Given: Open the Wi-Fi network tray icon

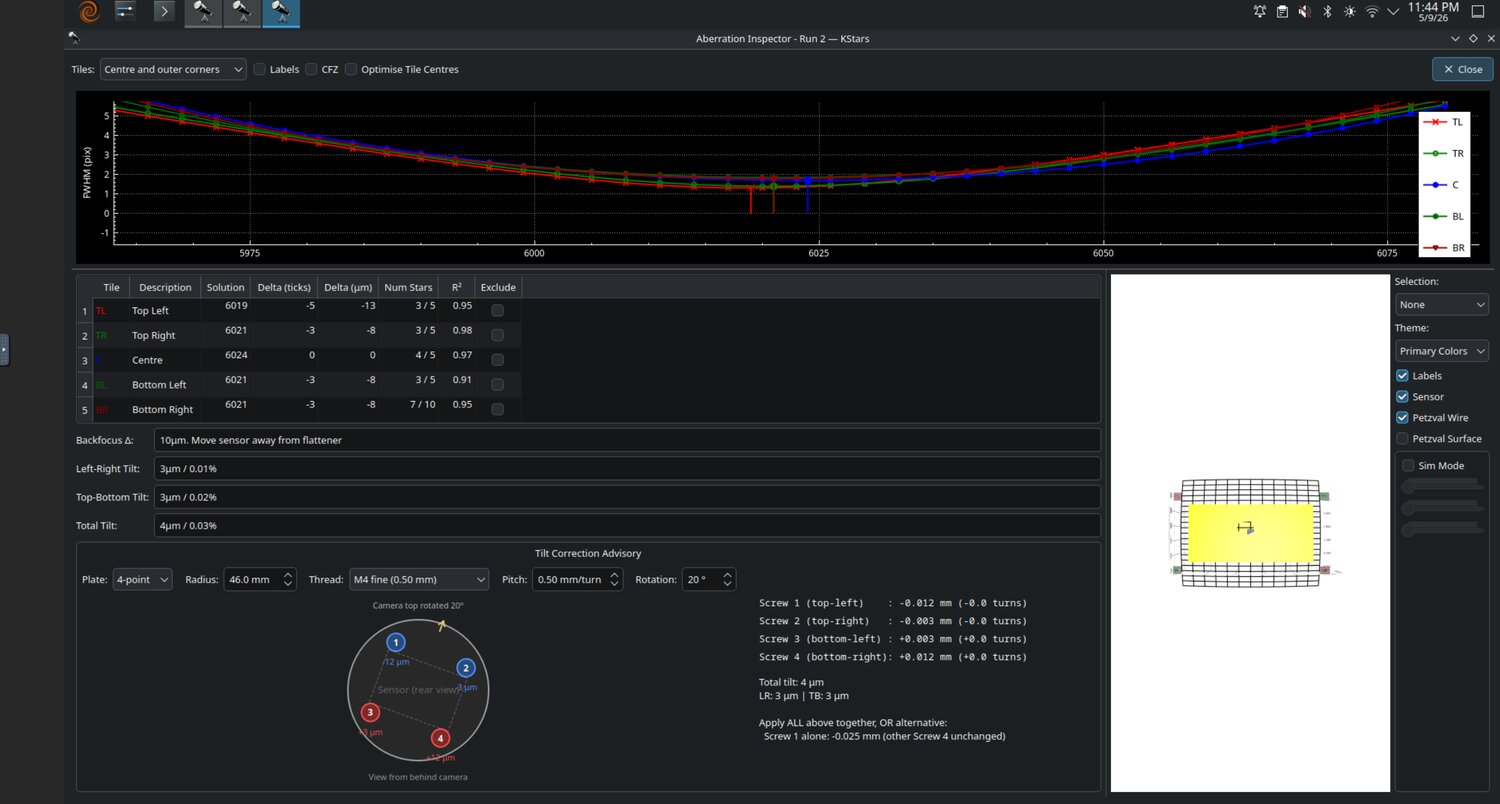Looking at the screenshot, I should 1372,12.
